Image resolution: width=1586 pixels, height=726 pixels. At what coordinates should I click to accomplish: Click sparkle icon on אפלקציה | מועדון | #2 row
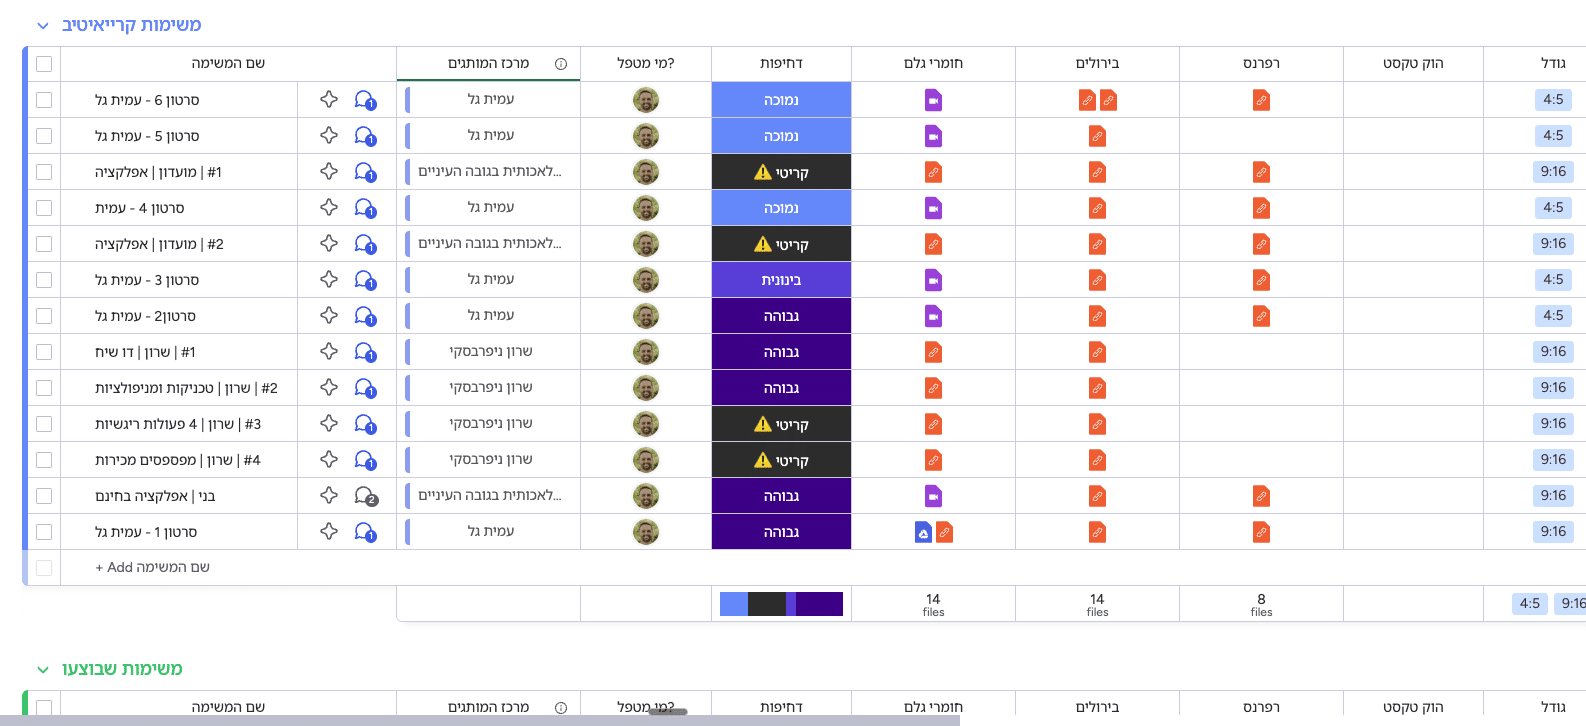pos(329,243)
